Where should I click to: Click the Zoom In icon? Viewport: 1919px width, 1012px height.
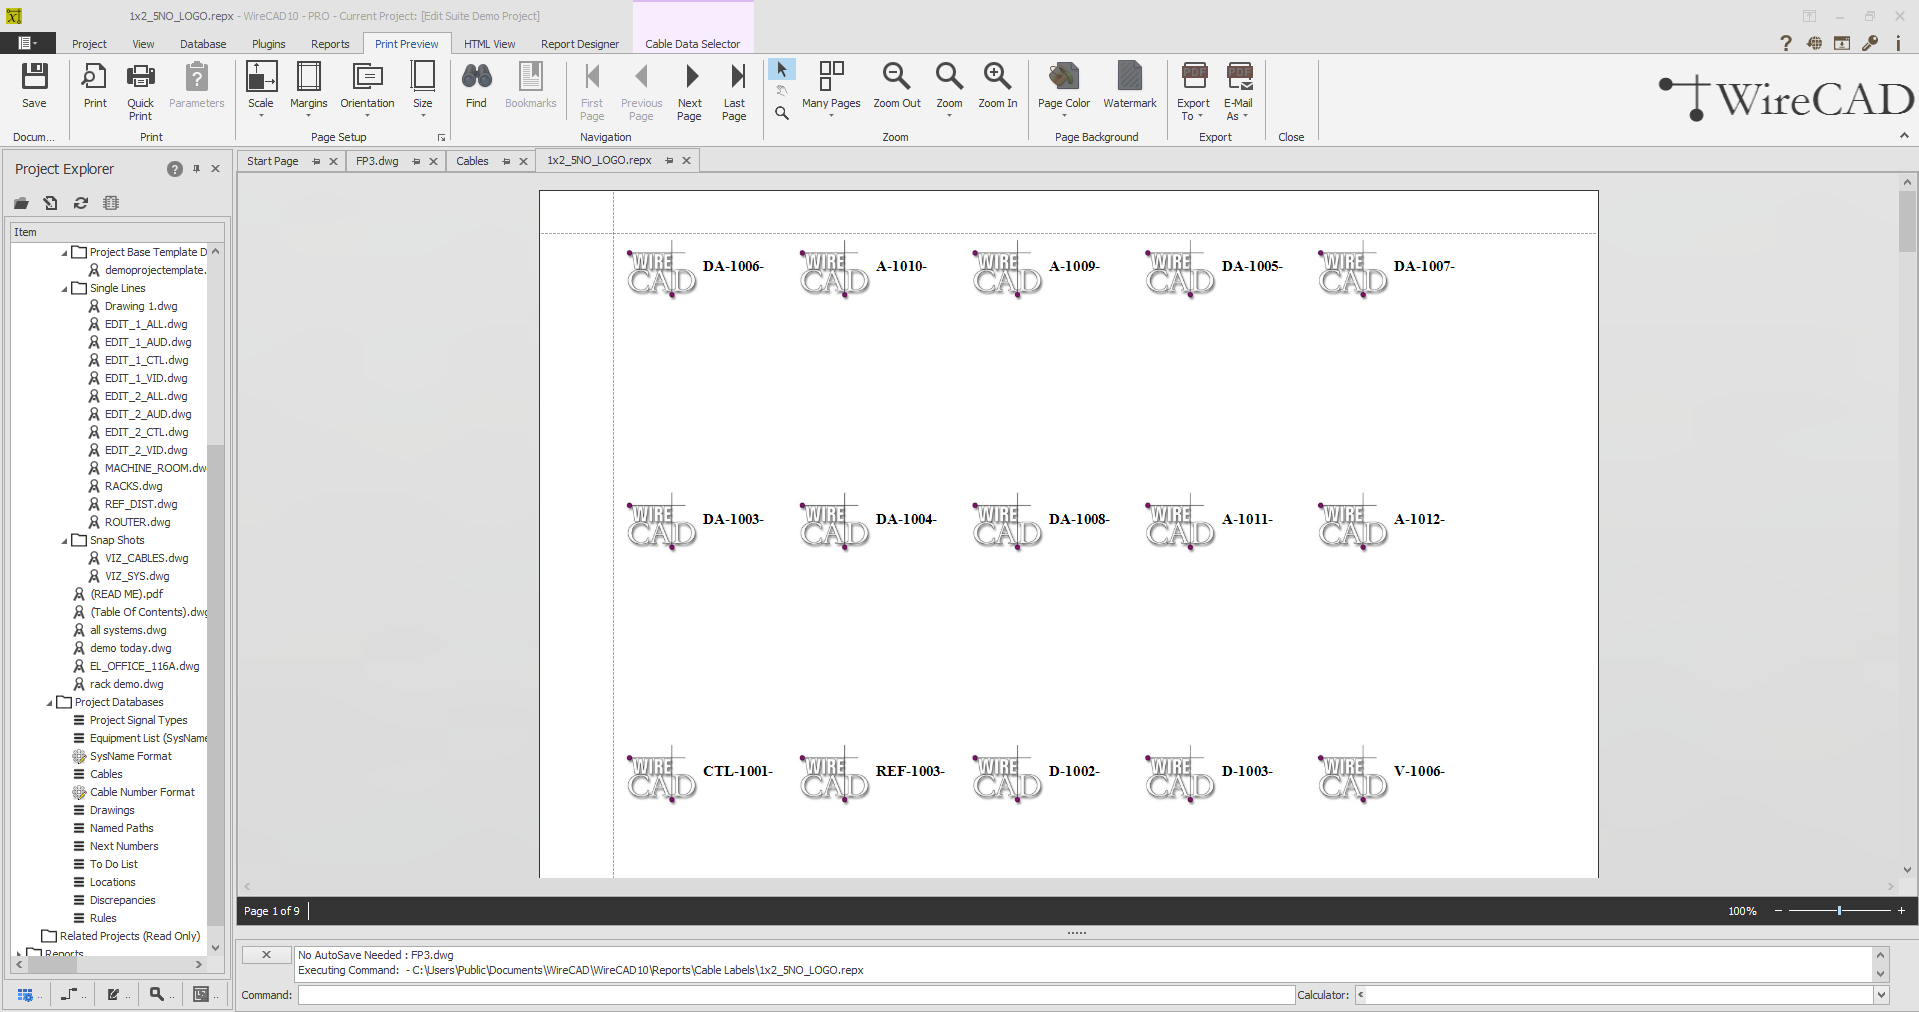(x=997, y=76)
